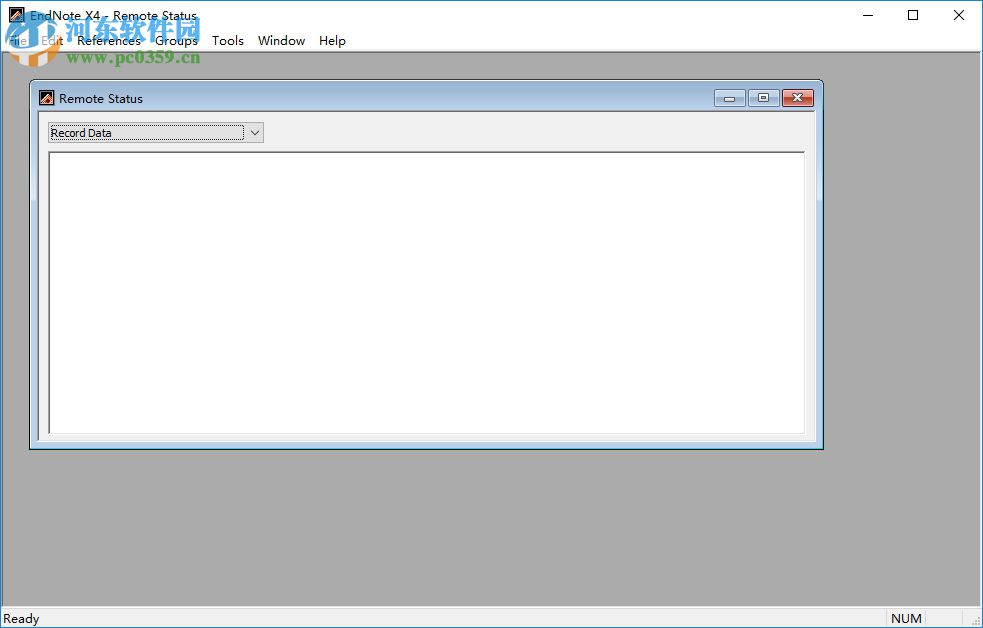
Task: Open the Help menu
Action: coord(332,41)
